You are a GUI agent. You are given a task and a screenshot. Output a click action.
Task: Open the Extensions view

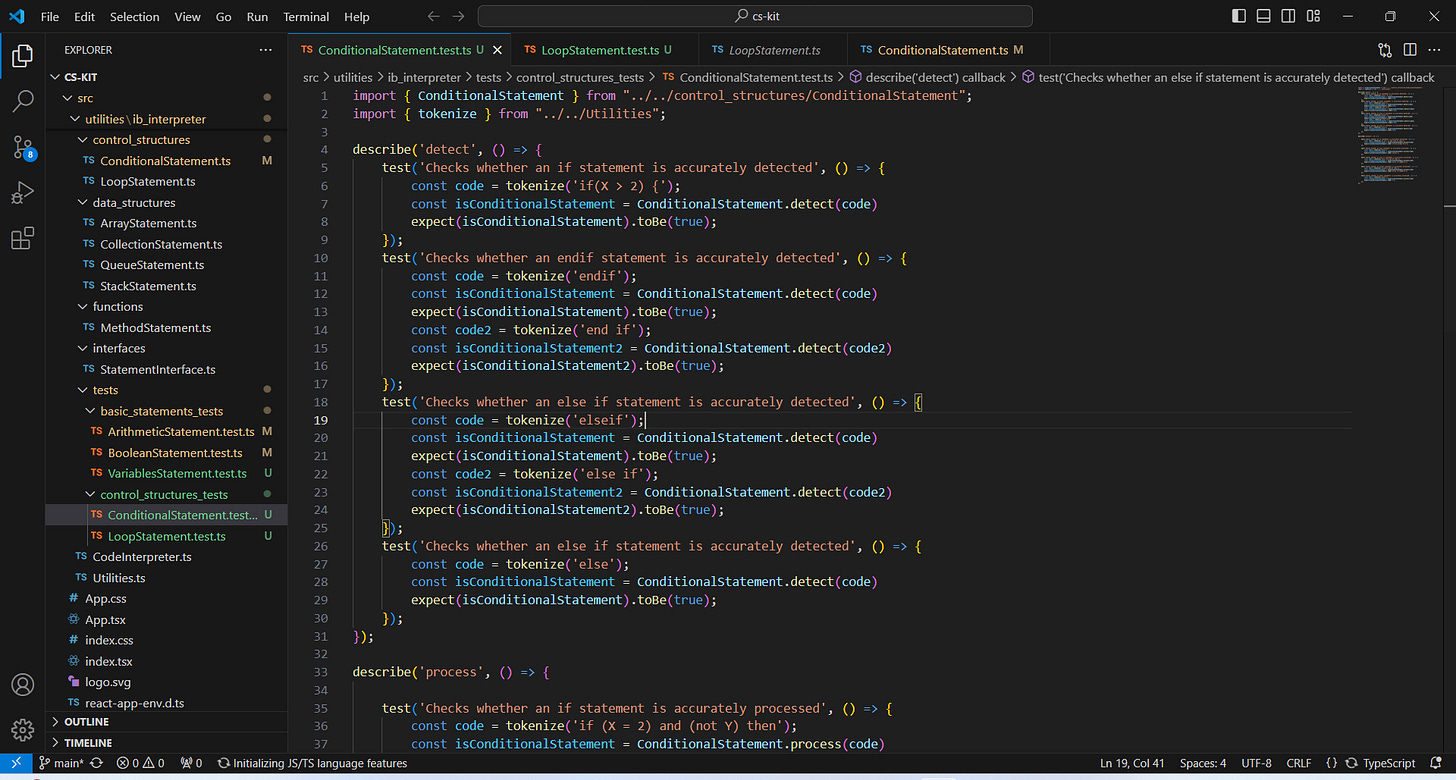tap(22, 239)
